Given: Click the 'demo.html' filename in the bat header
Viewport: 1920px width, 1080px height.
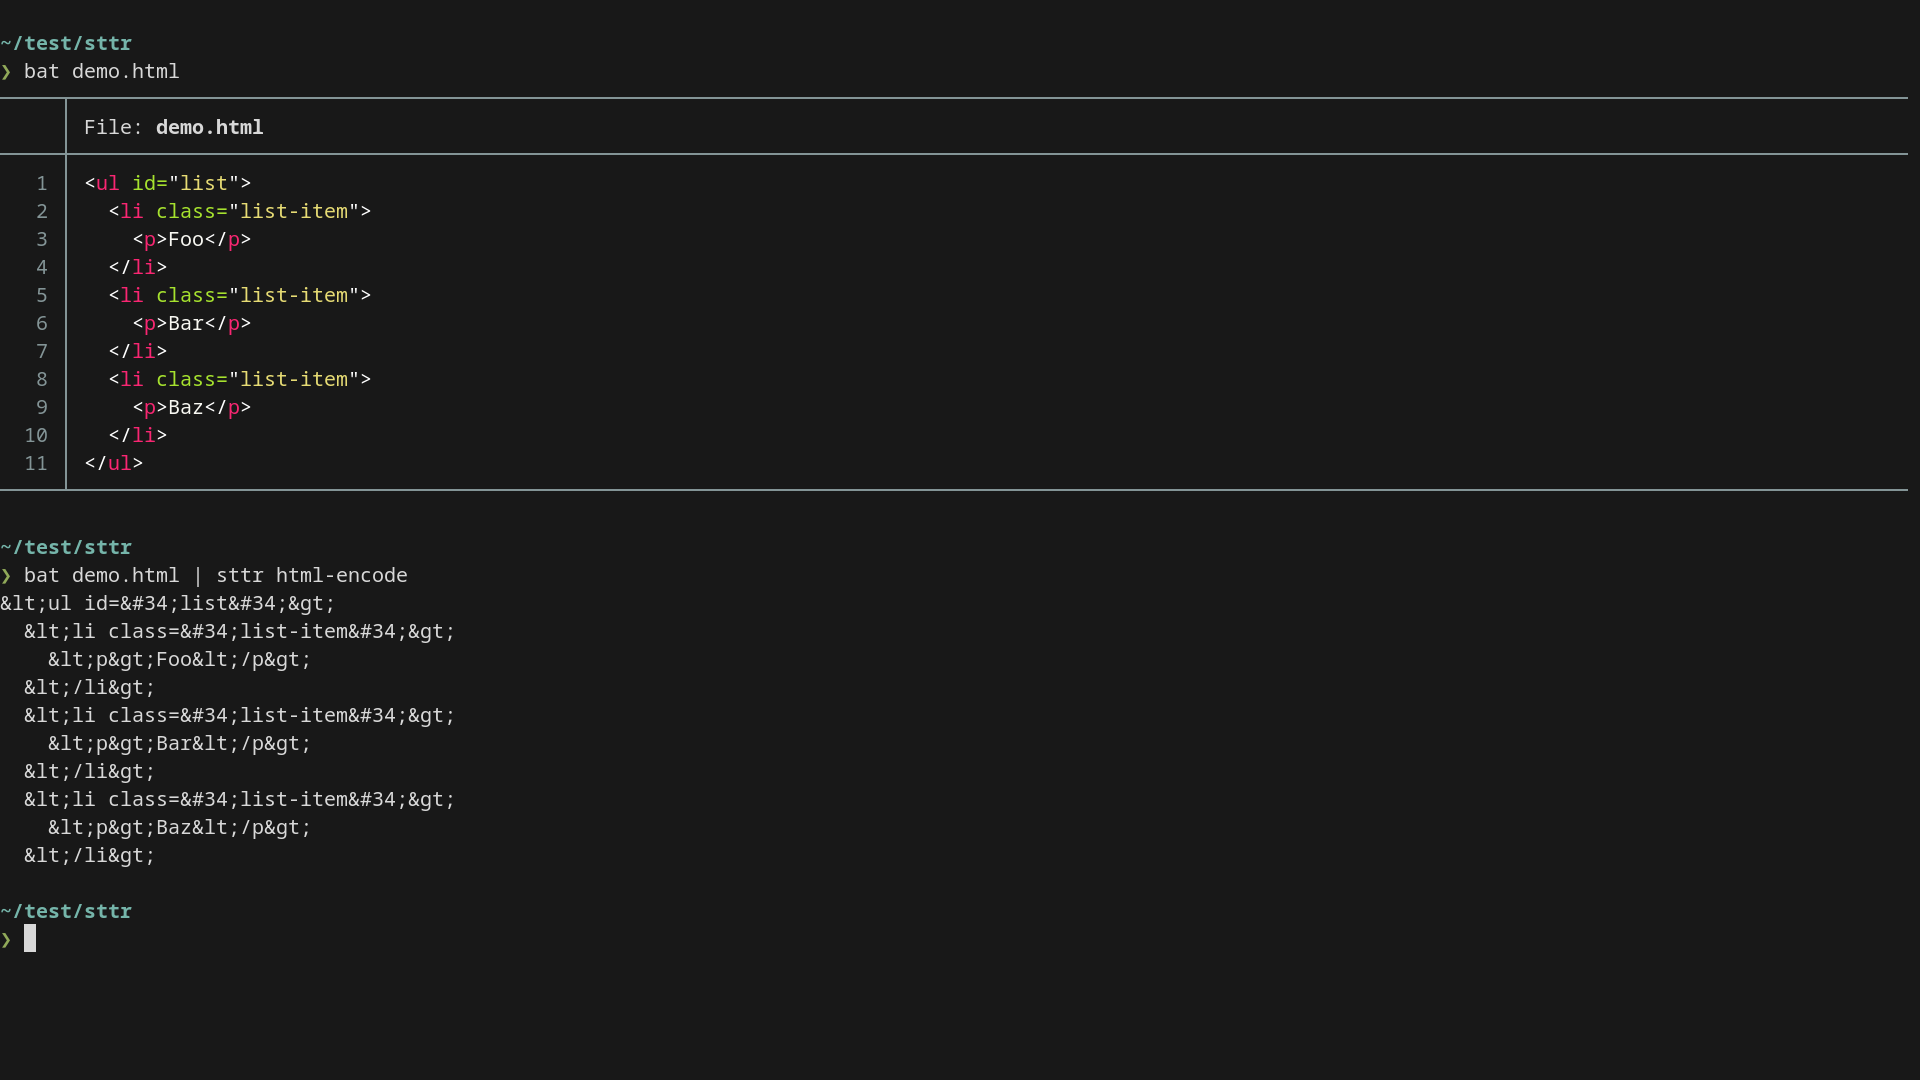Looking at the screenshot, I should [209, 128].
